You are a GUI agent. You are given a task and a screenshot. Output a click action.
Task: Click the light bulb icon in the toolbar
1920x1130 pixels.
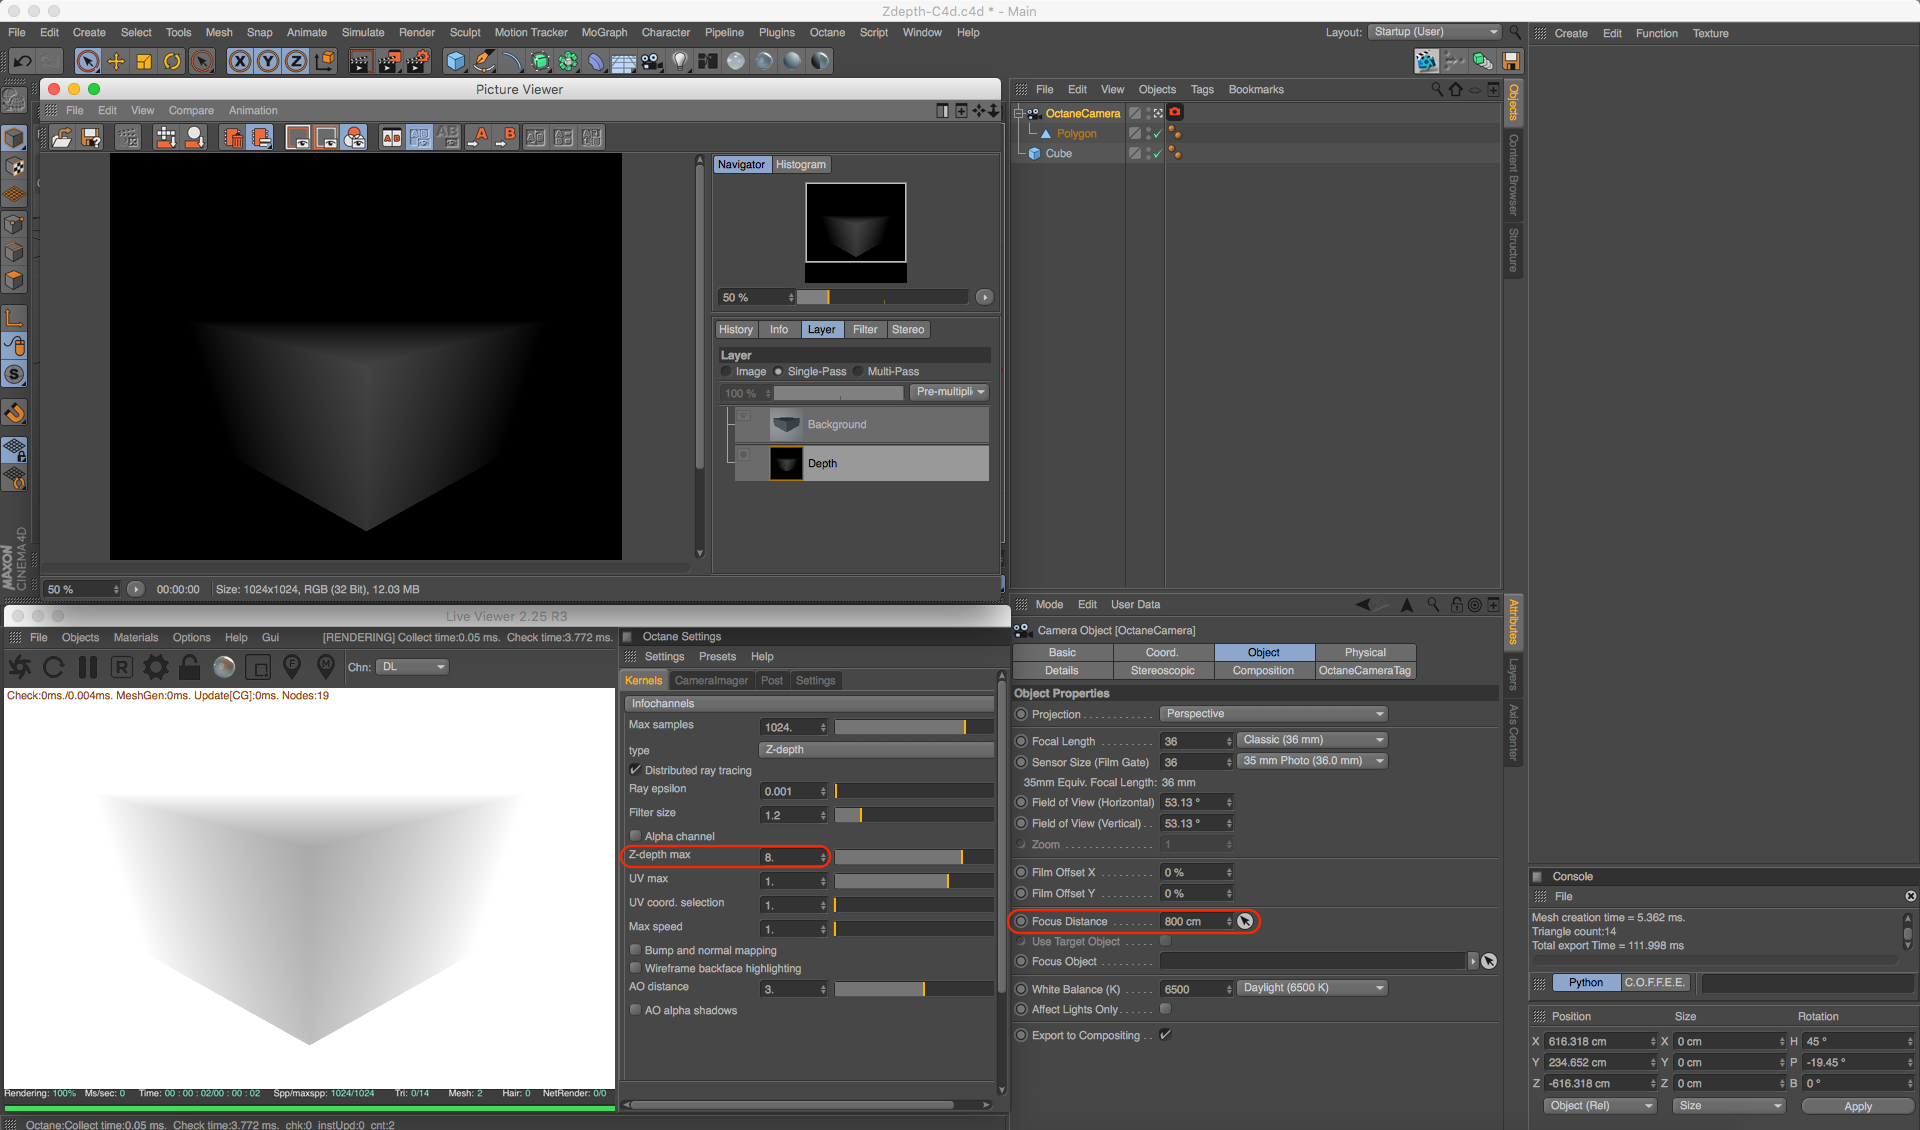click(680, 62)
